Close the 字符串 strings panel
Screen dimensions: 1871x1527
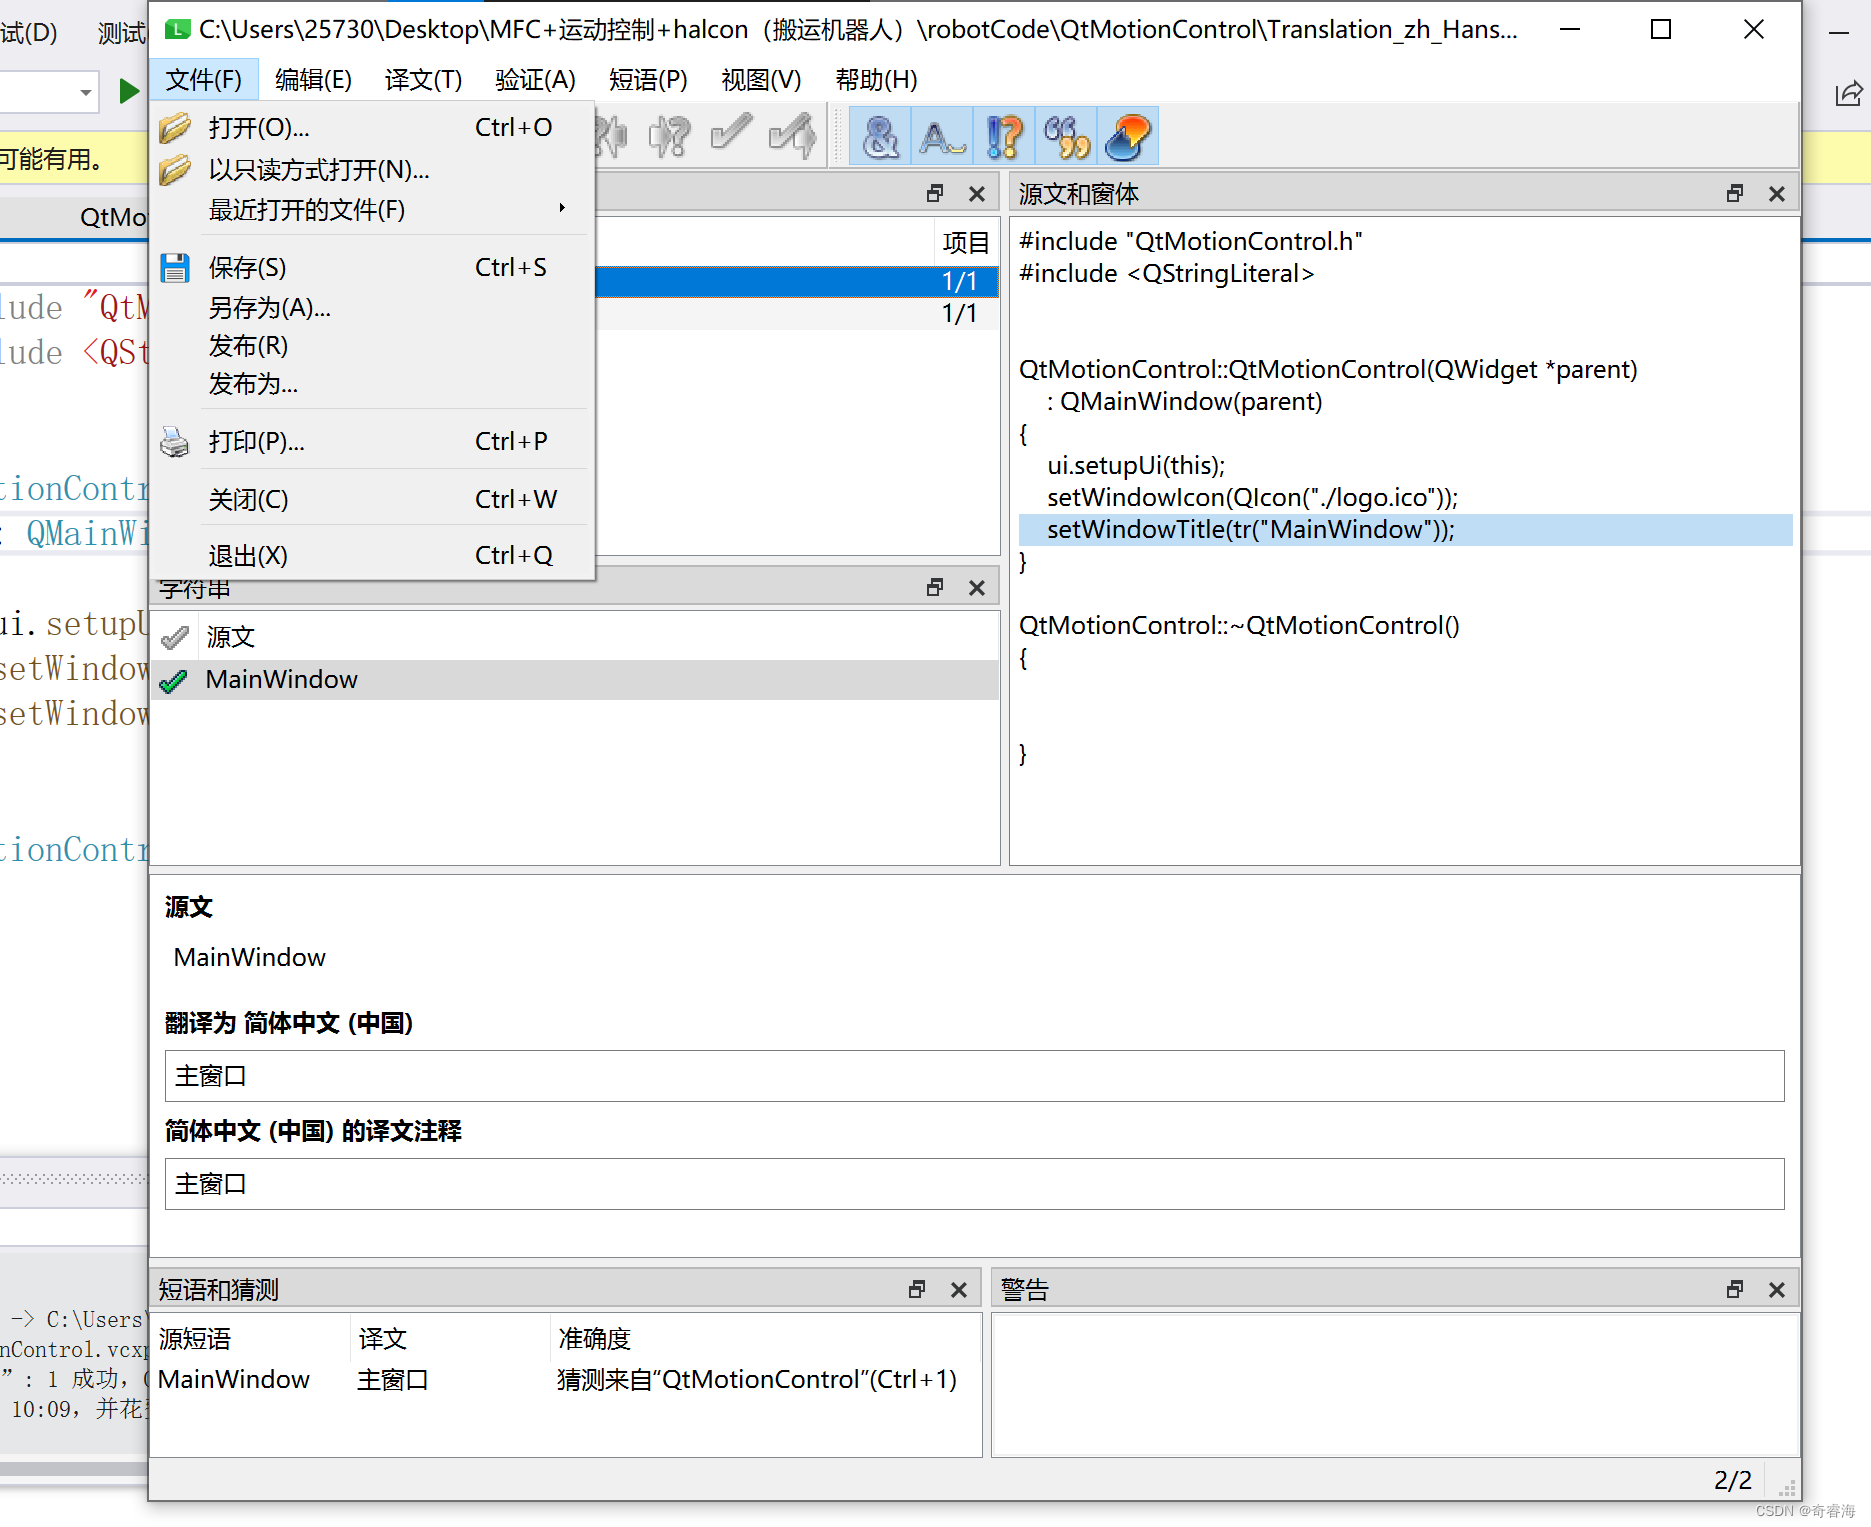click(977, 587)
